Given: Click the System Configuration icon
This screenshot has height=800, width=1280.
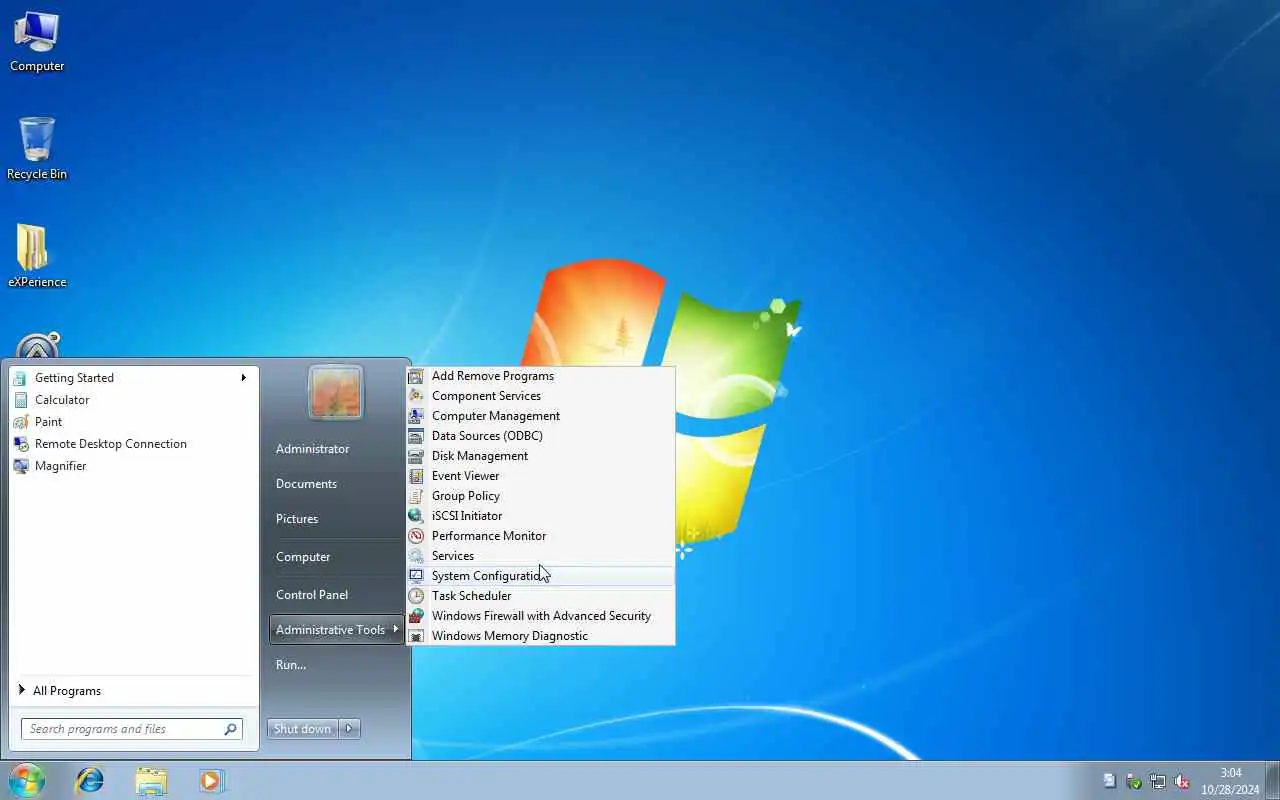Looking at the screenshot, I should point(416,576).
